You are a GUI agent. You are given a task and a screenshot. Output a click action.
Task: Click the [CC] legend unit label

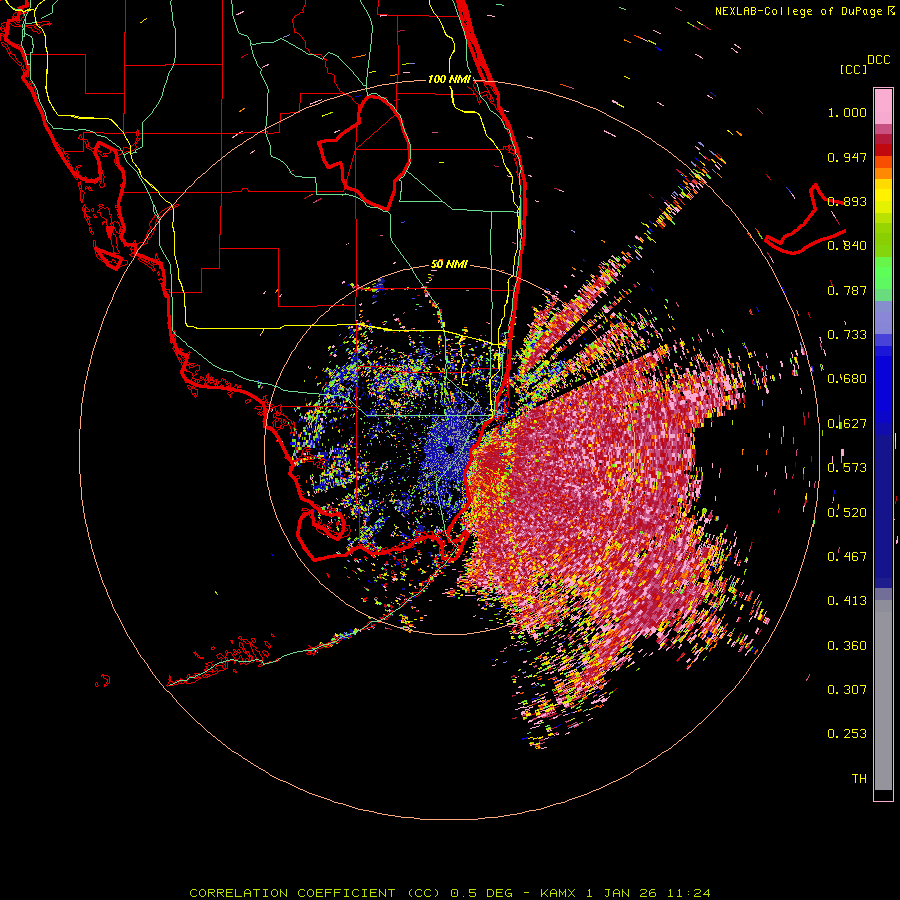click(853, 69)
